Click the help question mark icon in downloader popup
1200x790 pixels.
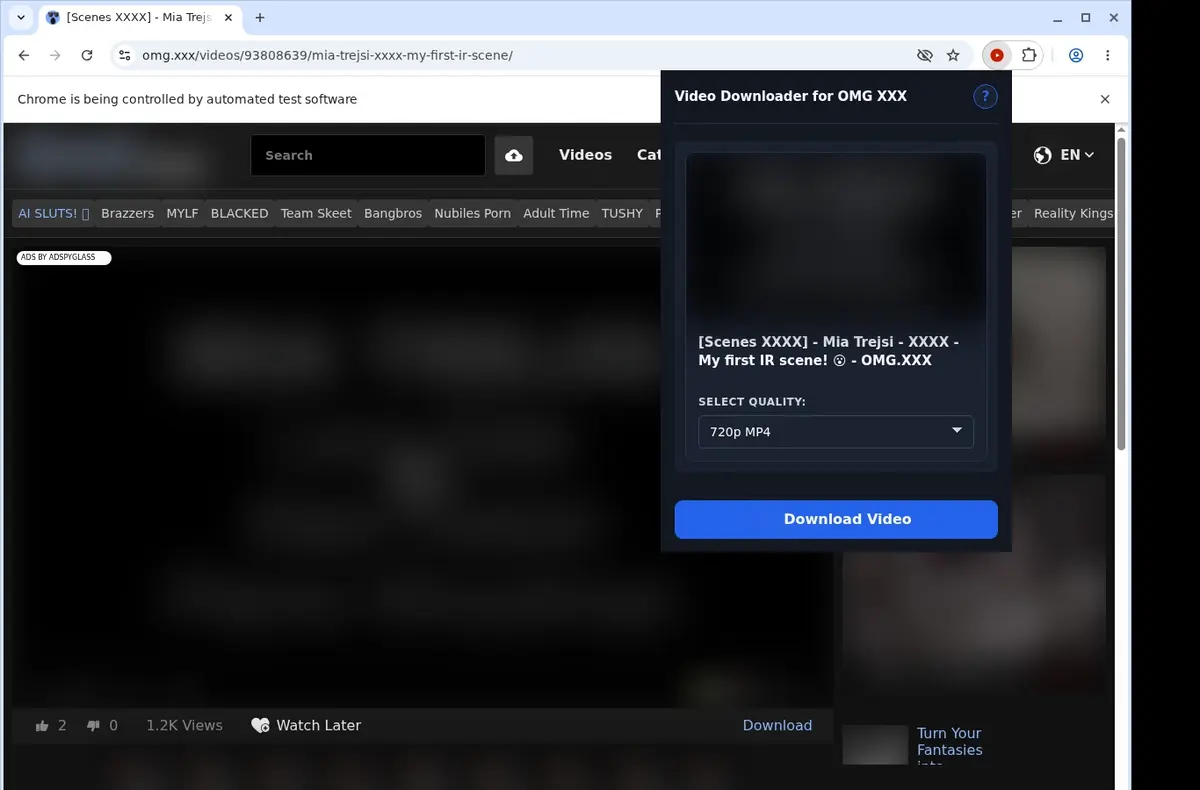tap(985, 96)
